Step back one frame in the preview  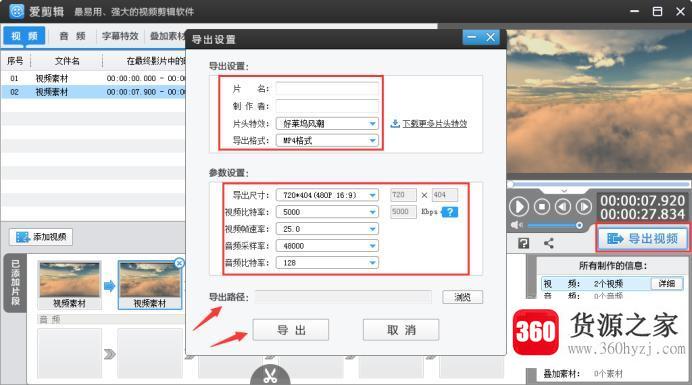pos(563,207)
